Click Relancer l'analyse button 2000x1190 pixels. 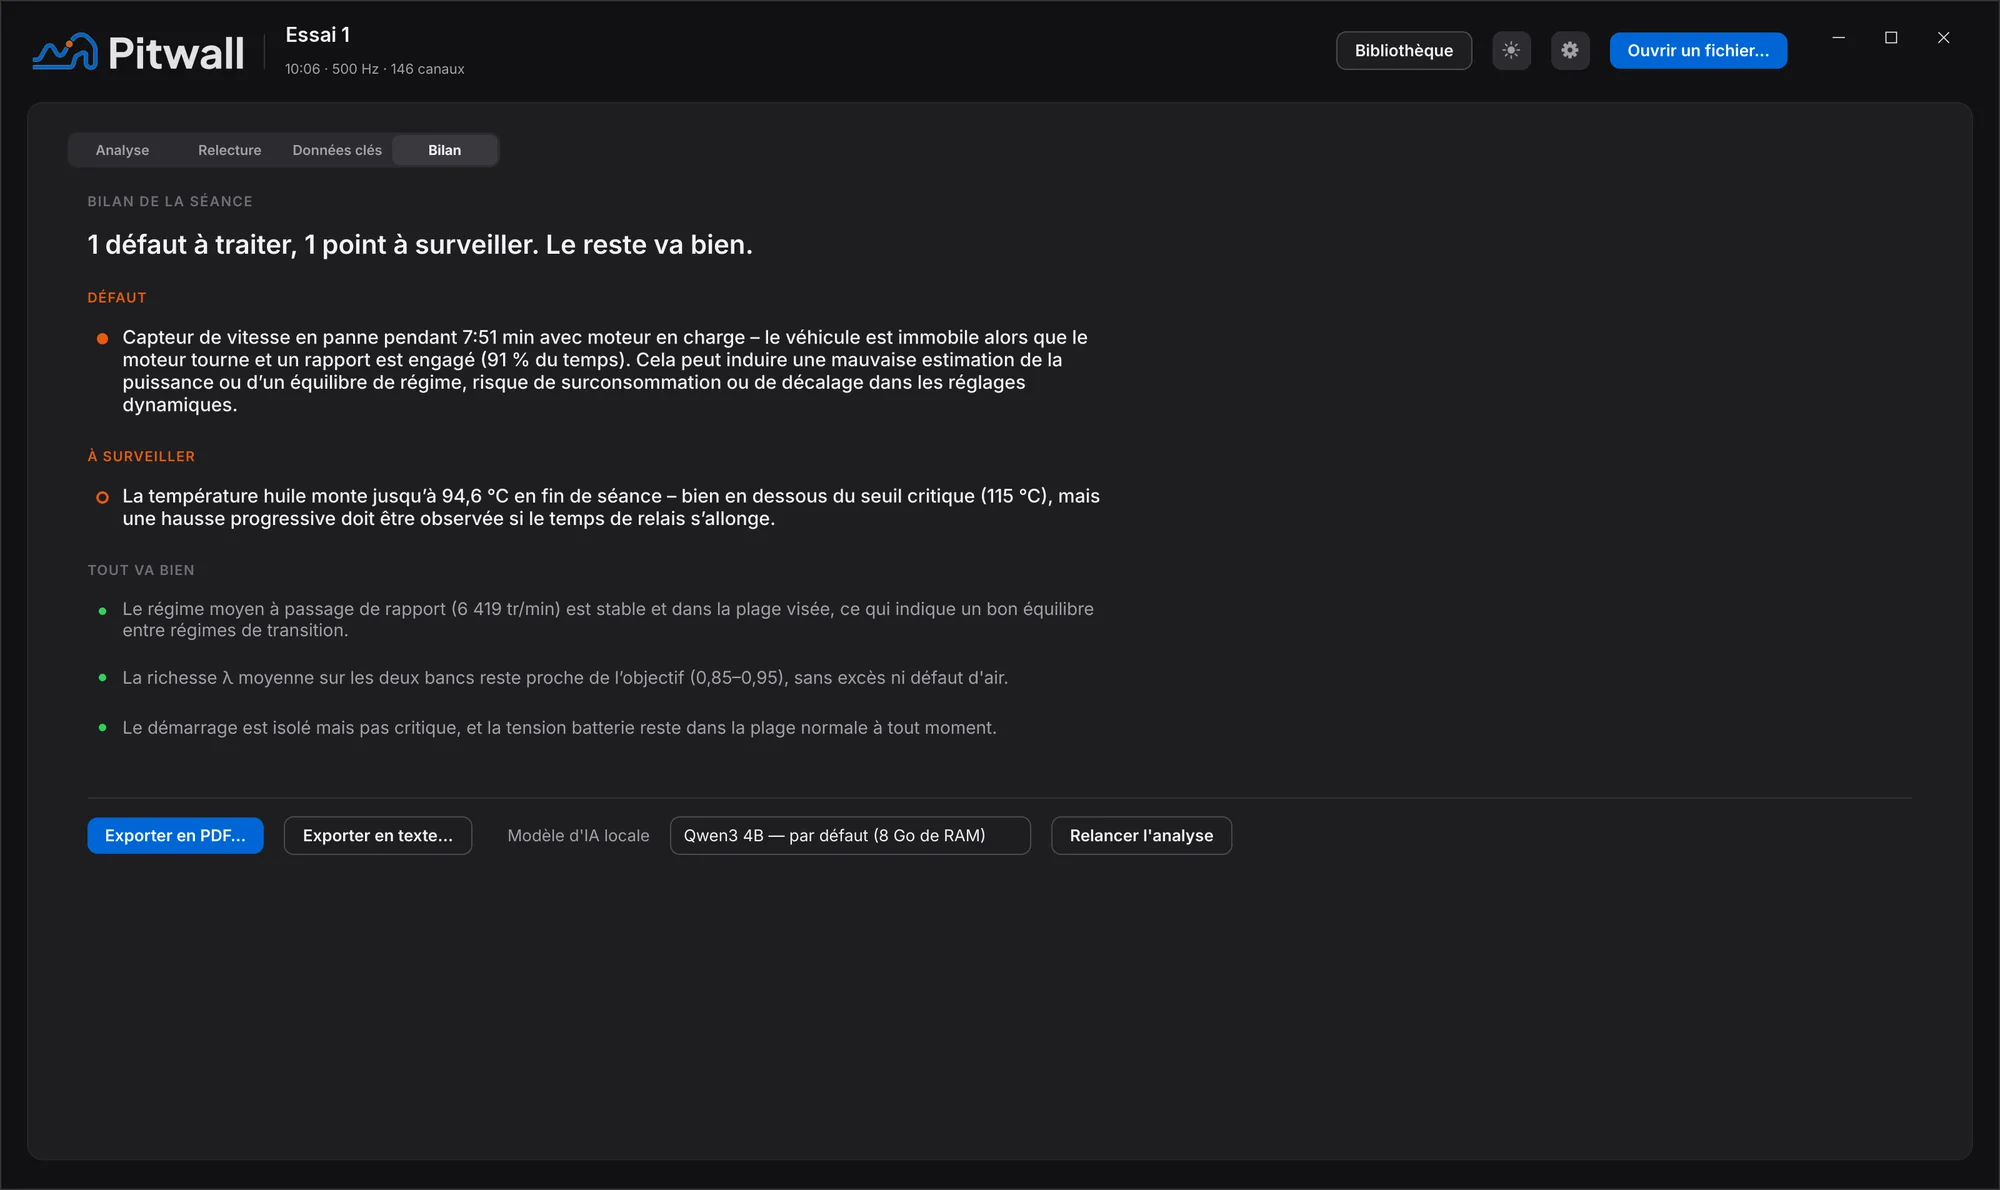(1141, 836)
